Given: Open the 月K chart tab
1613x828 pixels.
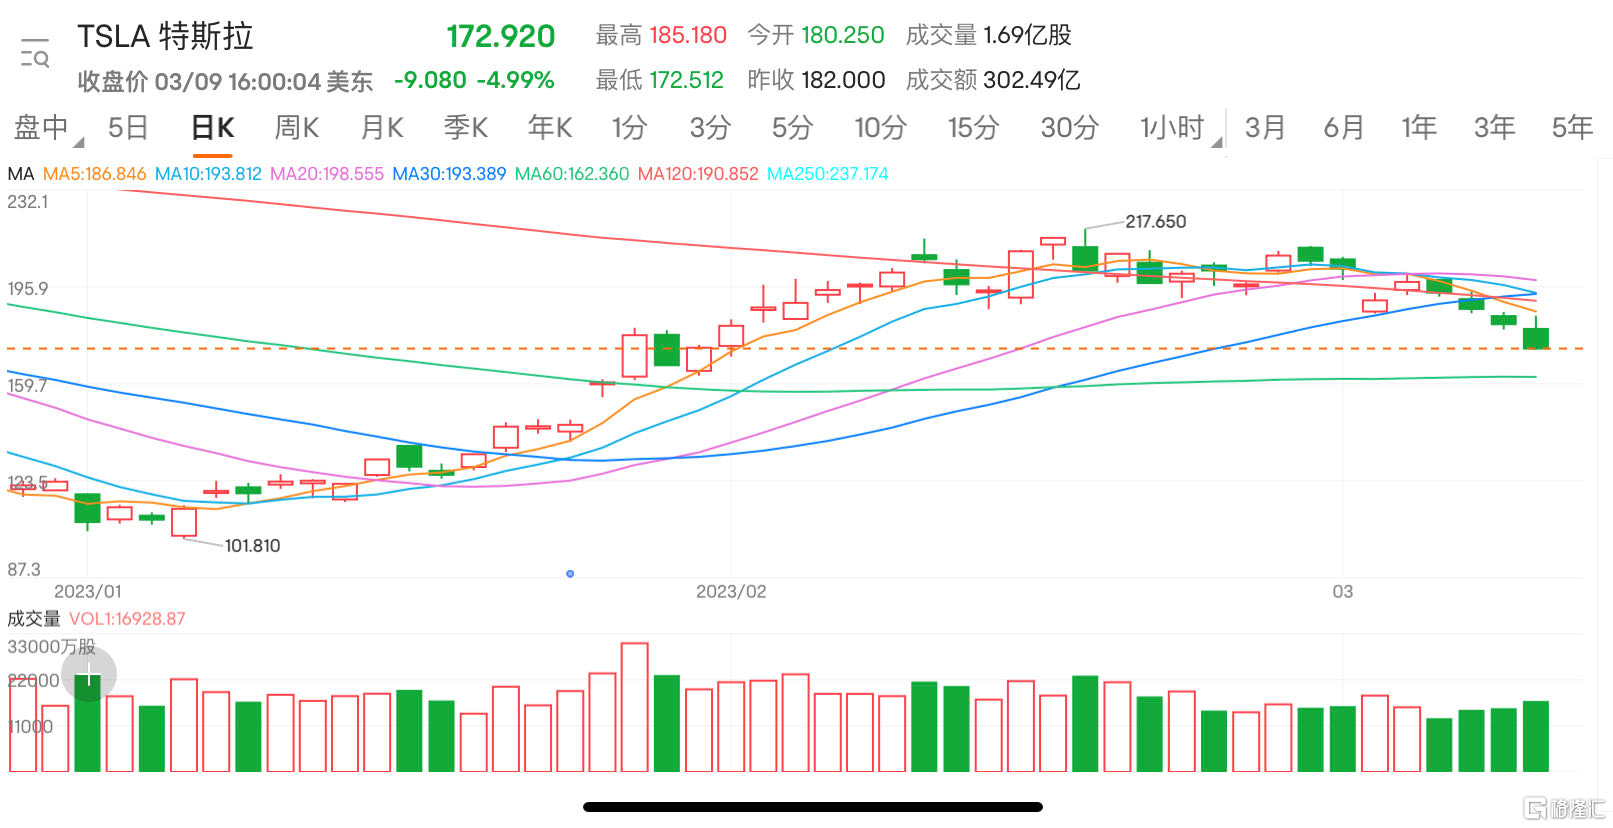Looking at the screenshot, I should [382, 128].
